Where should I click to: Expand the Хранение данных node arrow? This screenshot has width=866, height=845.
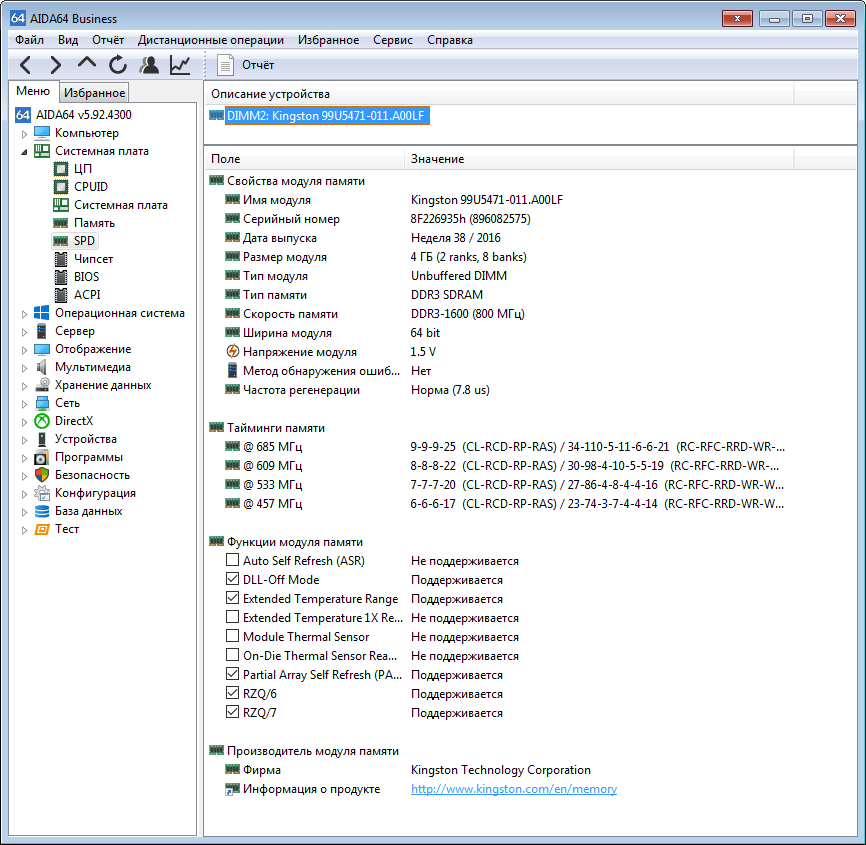24,385
